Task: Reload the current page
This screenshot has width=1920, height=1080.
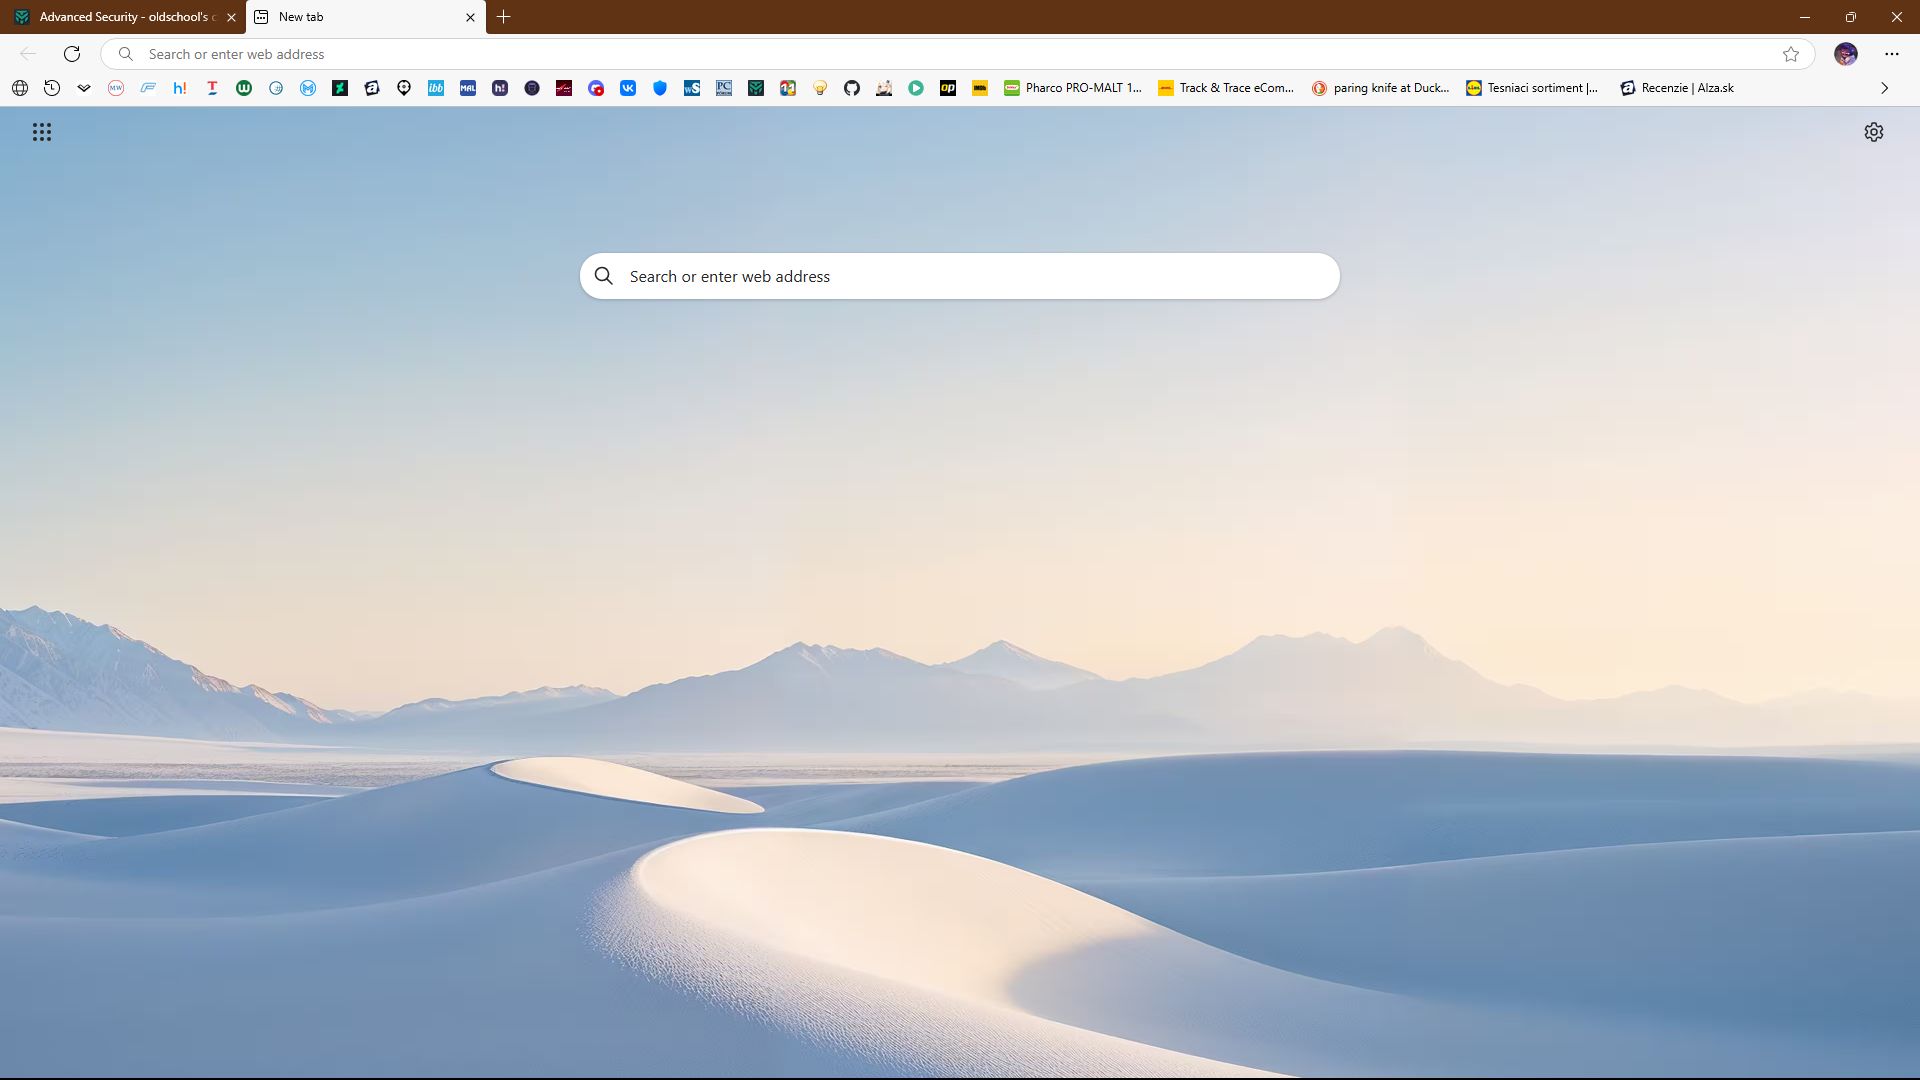Action: (x=72, y=54)
